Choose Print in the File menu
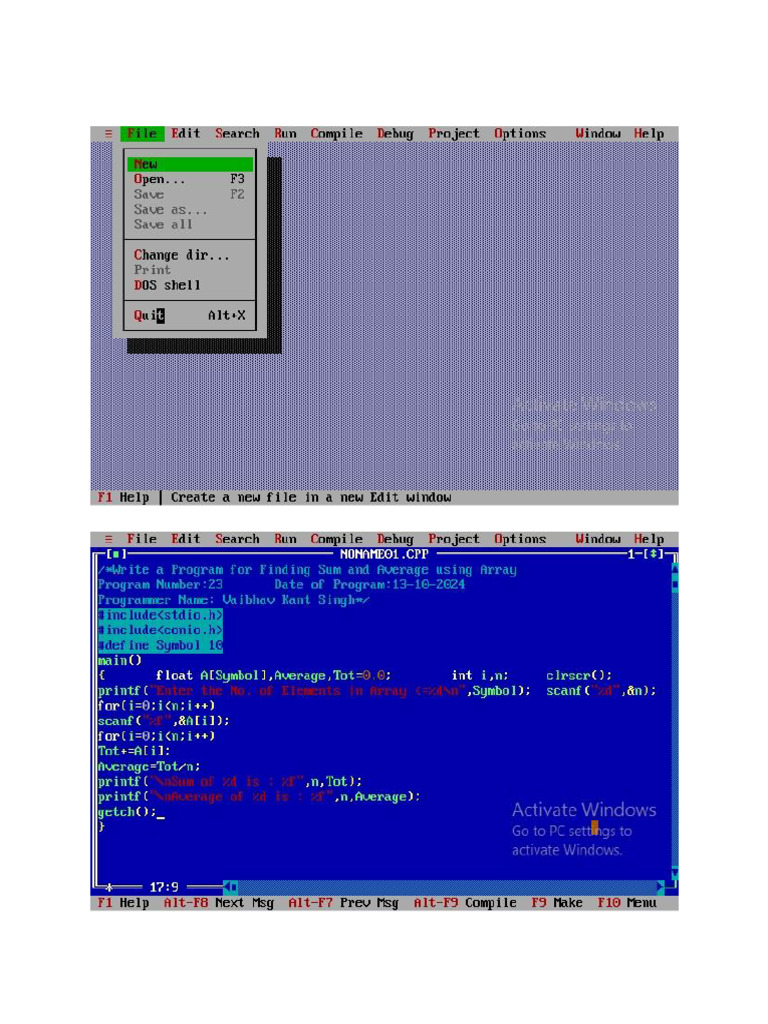The width and height of the screenshot is (768, 1024). click(x=190, y=270)
